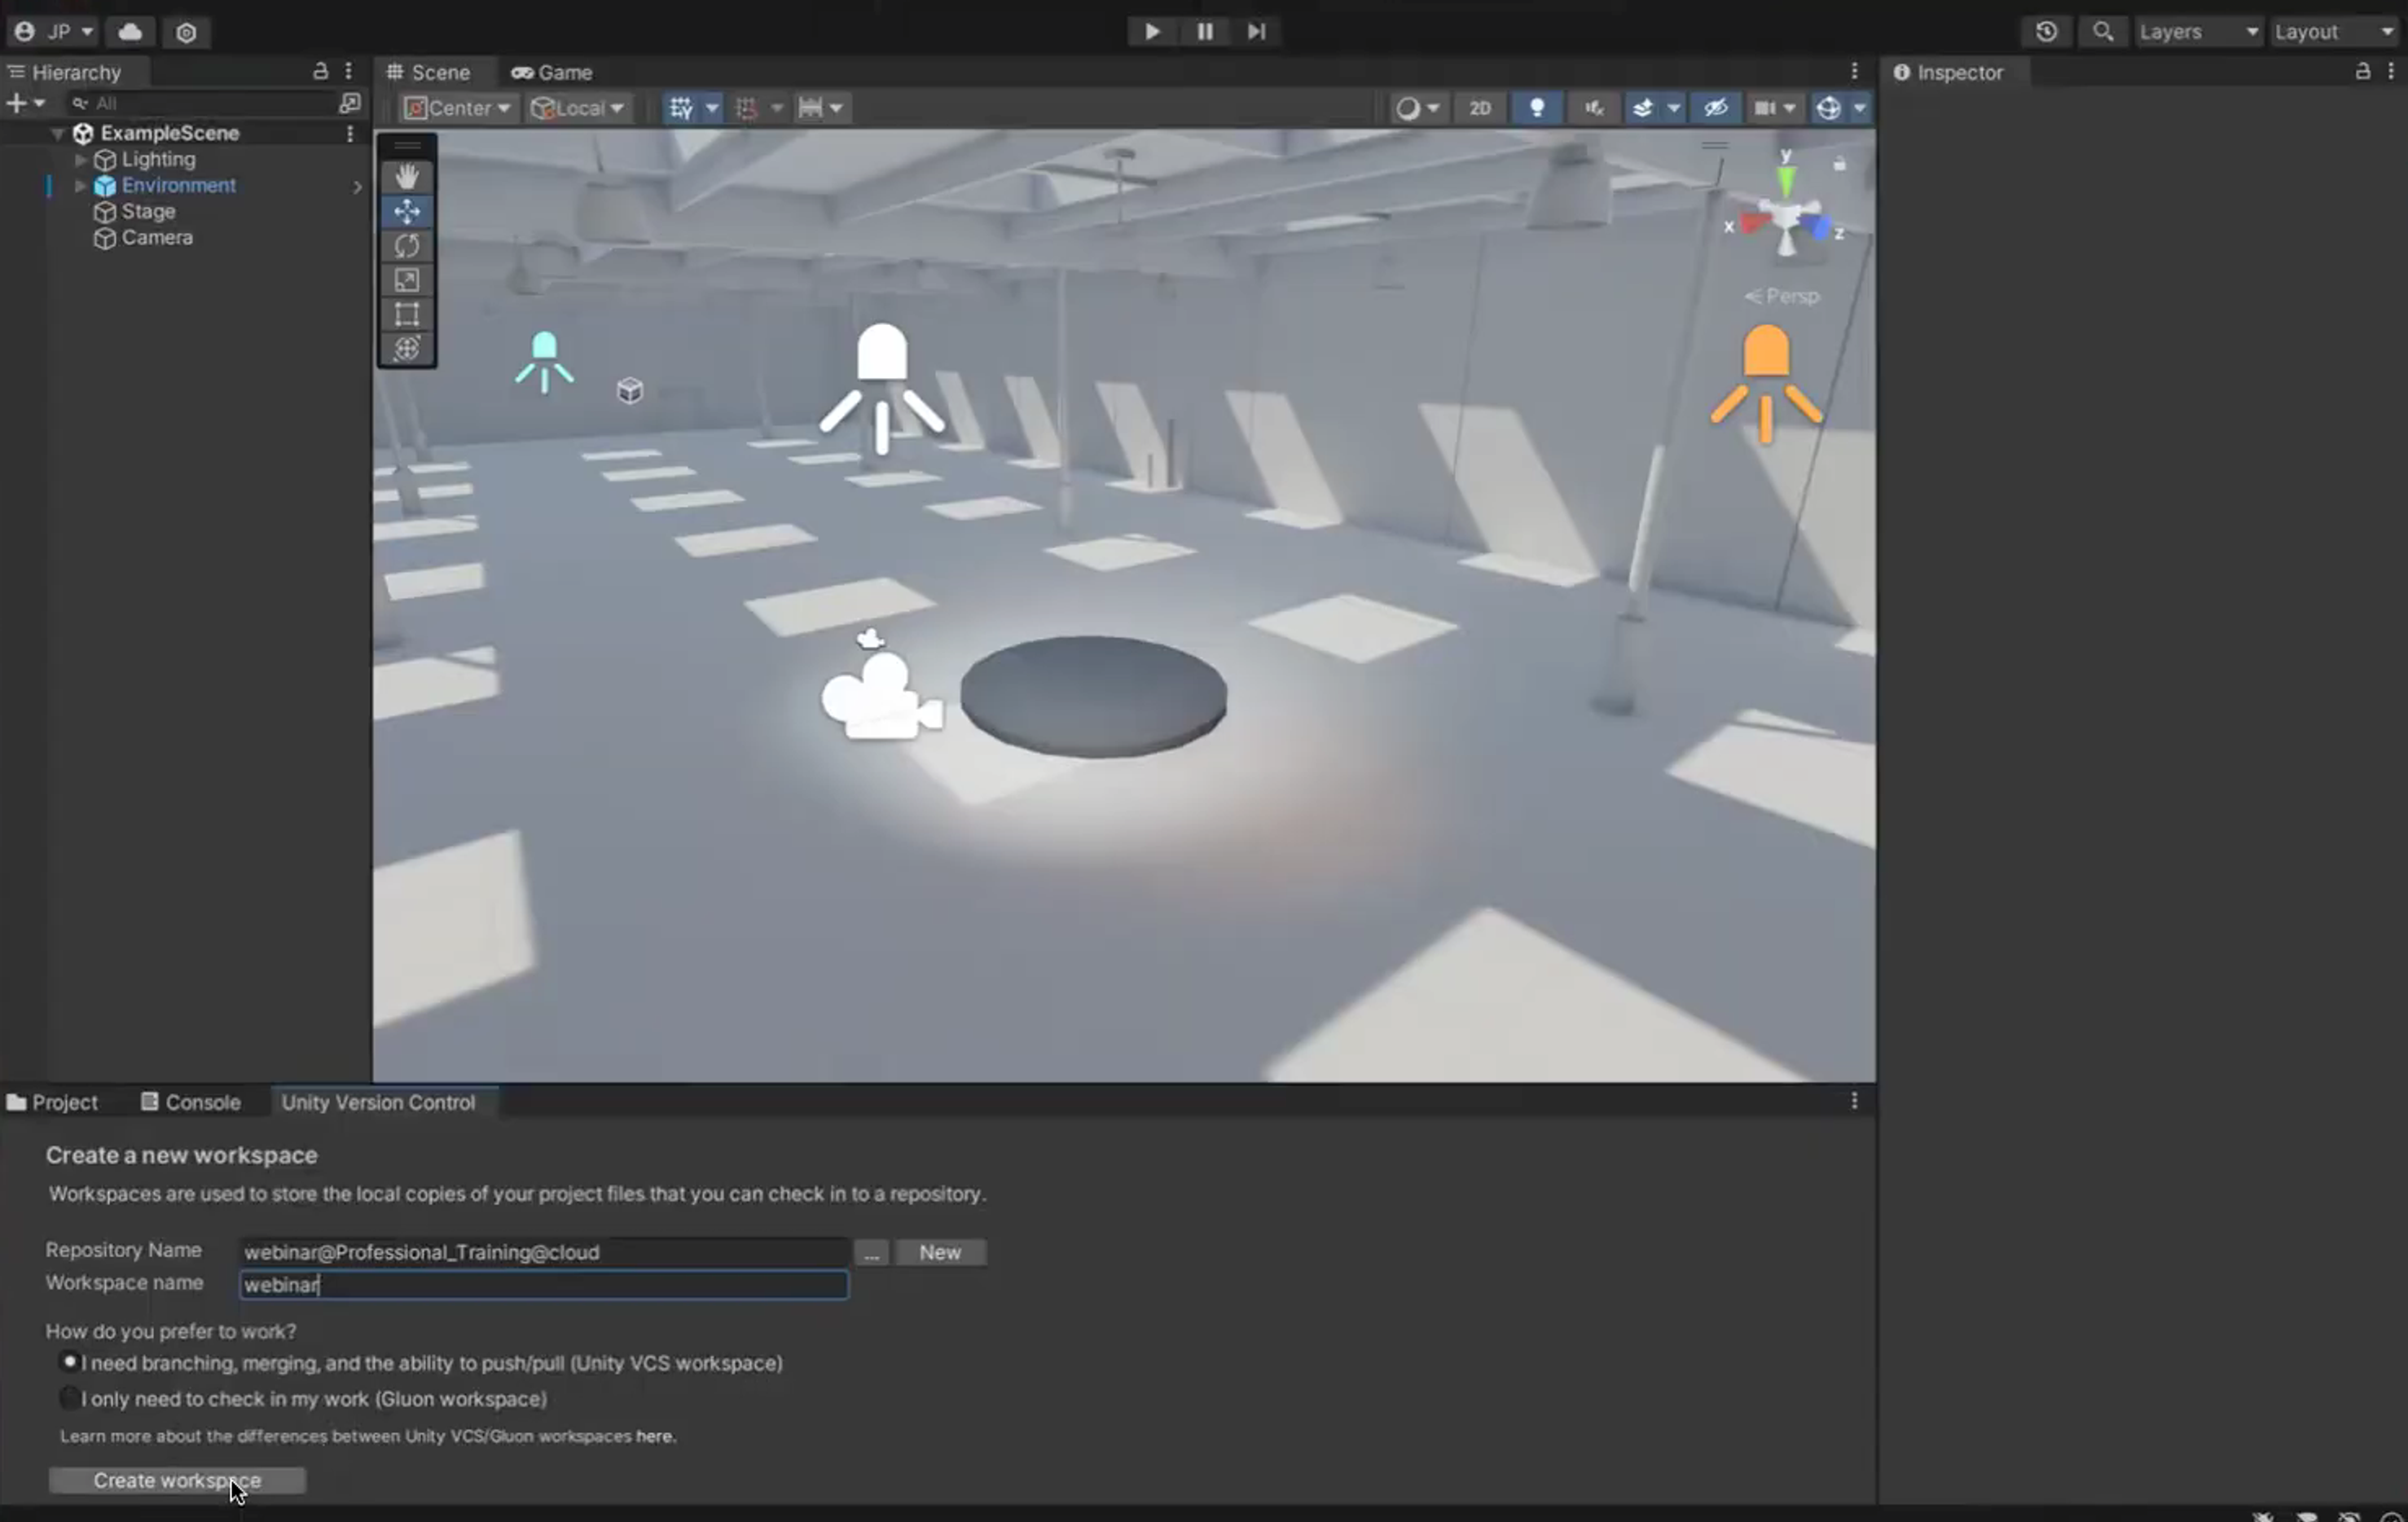Expand the Lighting object in Hierarchy
The width and height of the screenshot is (2408, 1522).
(x=81, y=159)
